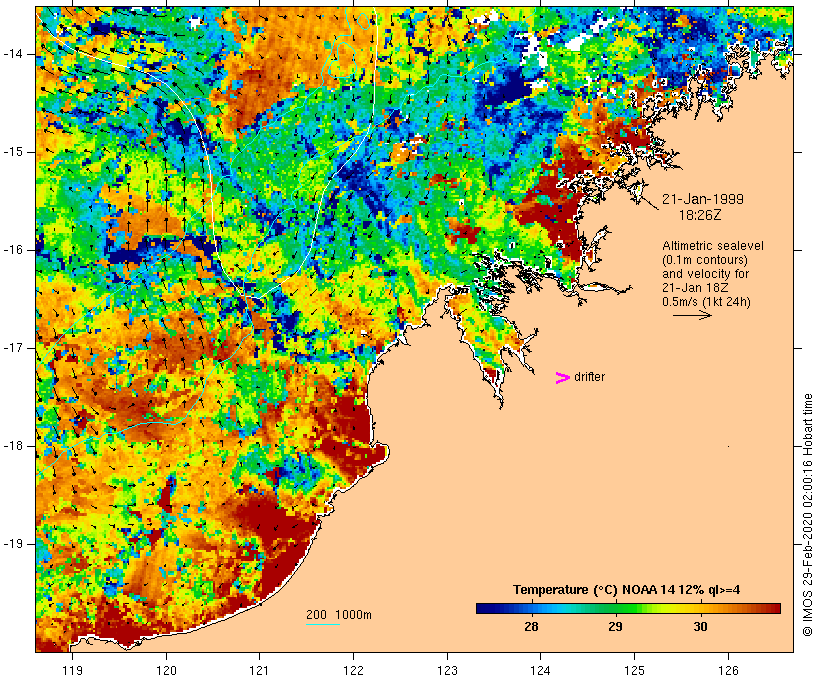Viewport: 820px width, 680px height.
Task: Click the date label 21-Jan-1999
Action: click(702, 199)
